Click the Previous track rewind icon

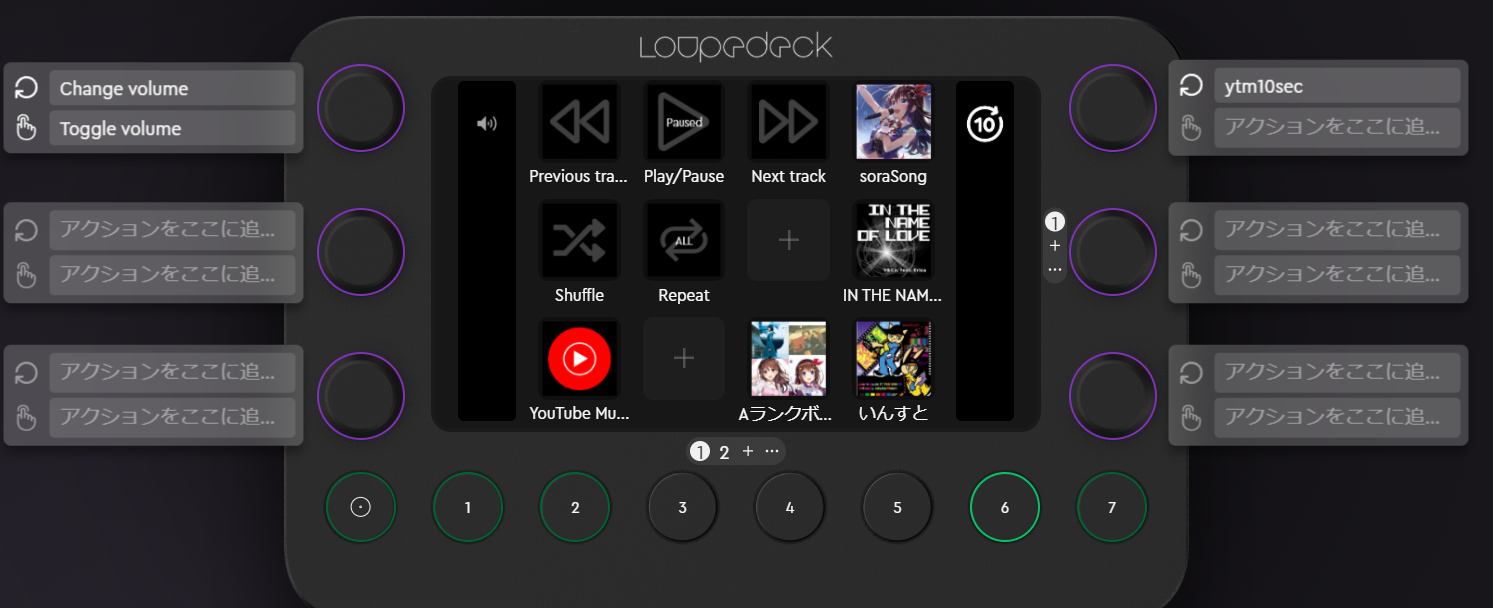579,122
